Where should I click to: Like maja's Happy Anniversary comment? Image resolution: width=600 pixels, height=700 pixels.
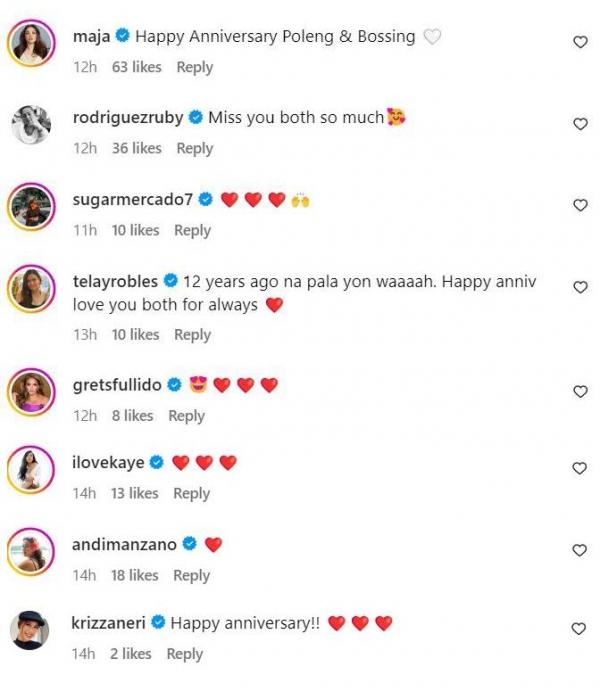coord(579,42)
